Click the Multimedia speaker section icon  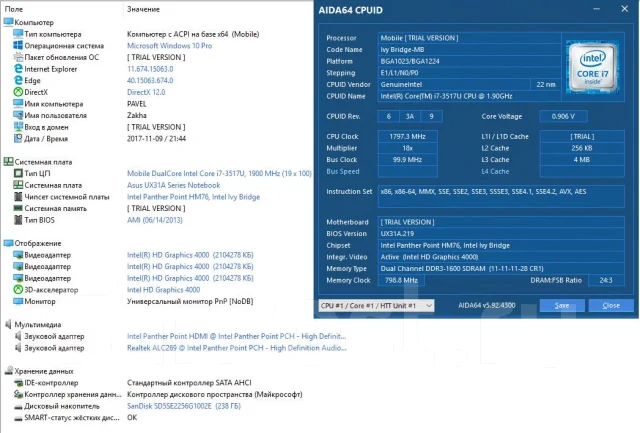click(8, 324)
